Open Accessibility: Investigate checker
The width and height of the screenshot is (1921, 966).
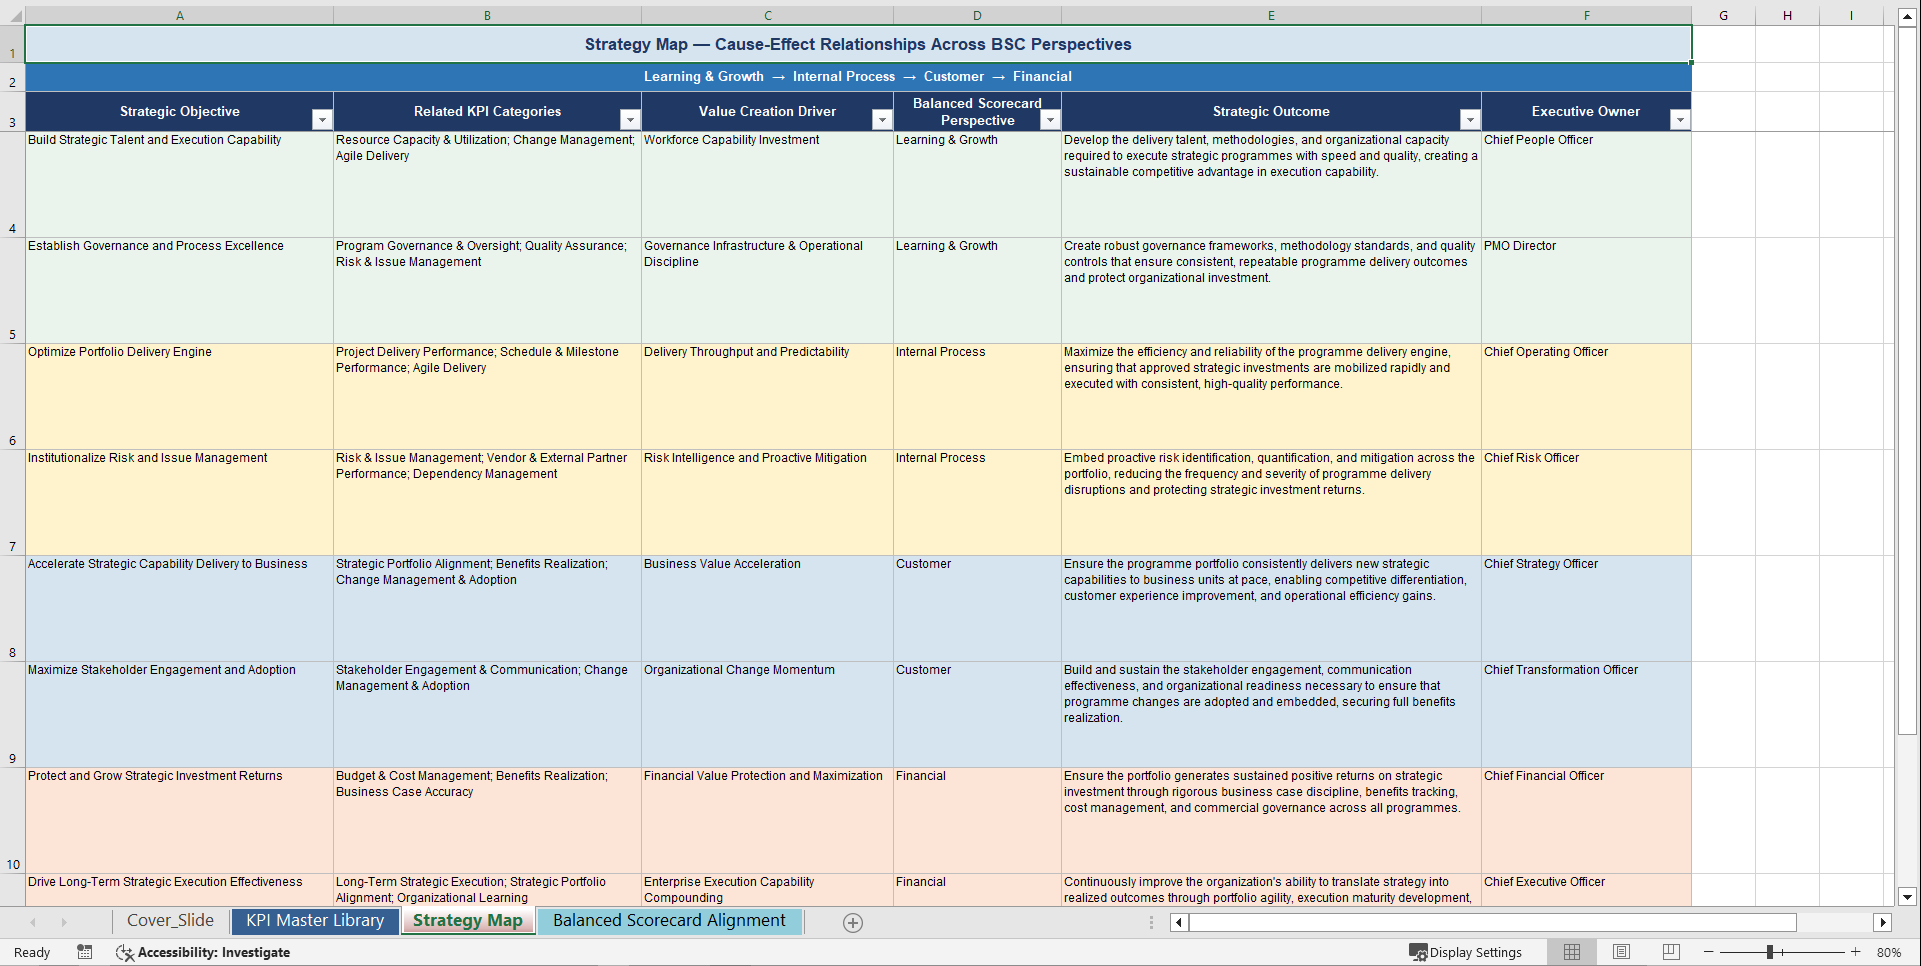point(203,952)
